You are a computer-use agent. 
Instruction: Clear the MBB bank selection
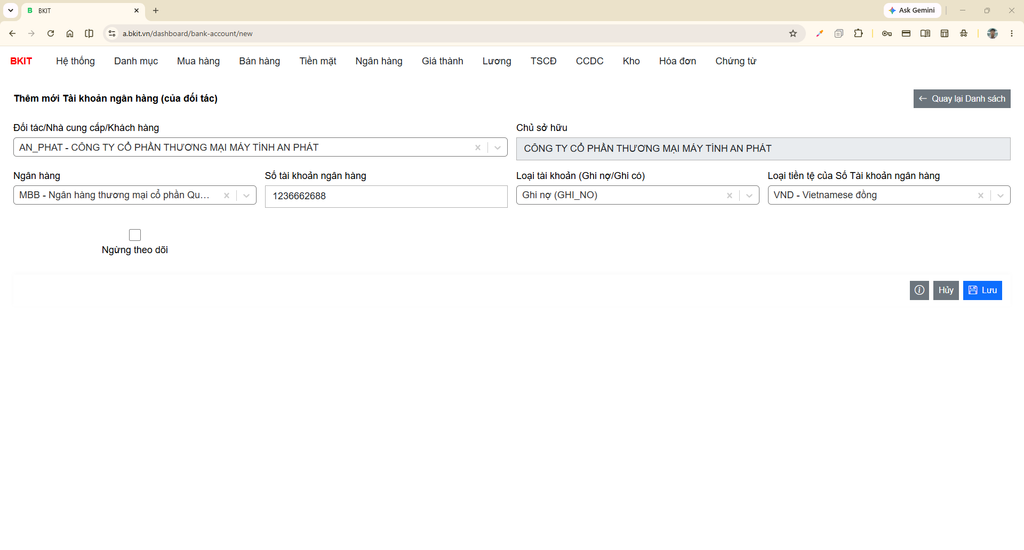(x=227, y=195)
